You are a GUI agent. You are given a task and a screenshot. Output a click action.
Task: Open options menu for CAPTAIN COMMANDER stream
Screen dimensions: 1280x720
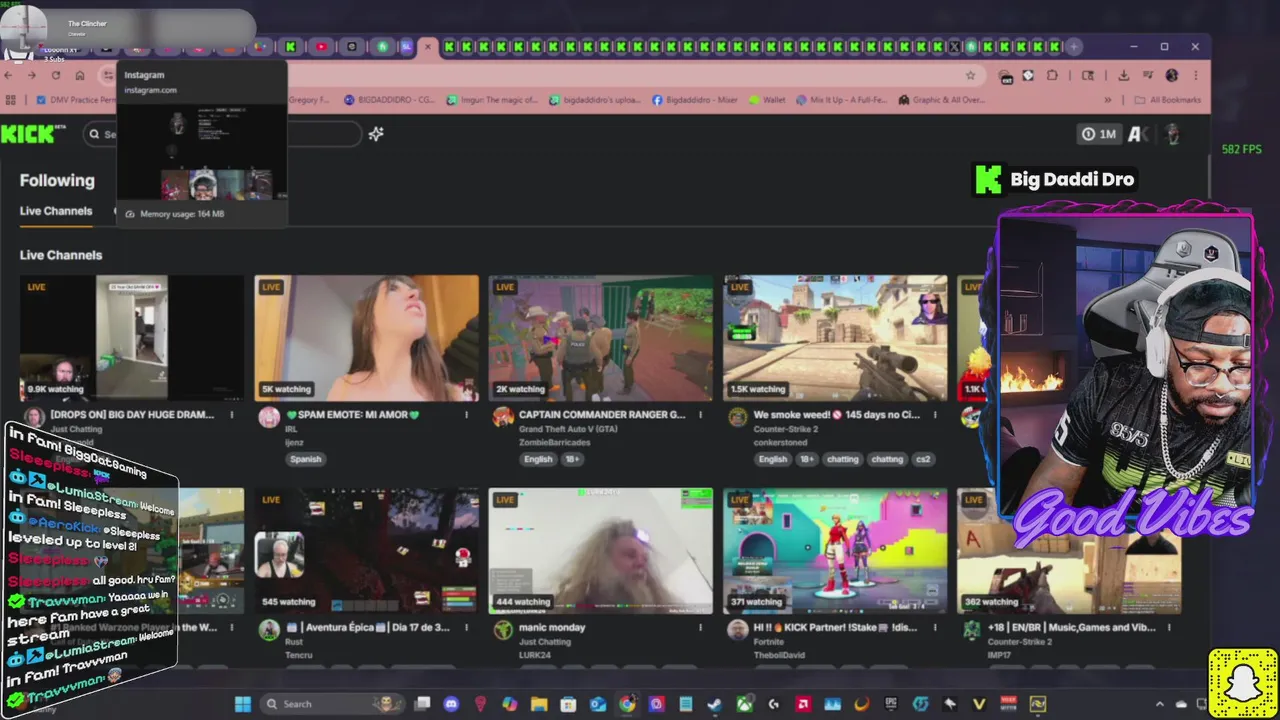(700, 415)
